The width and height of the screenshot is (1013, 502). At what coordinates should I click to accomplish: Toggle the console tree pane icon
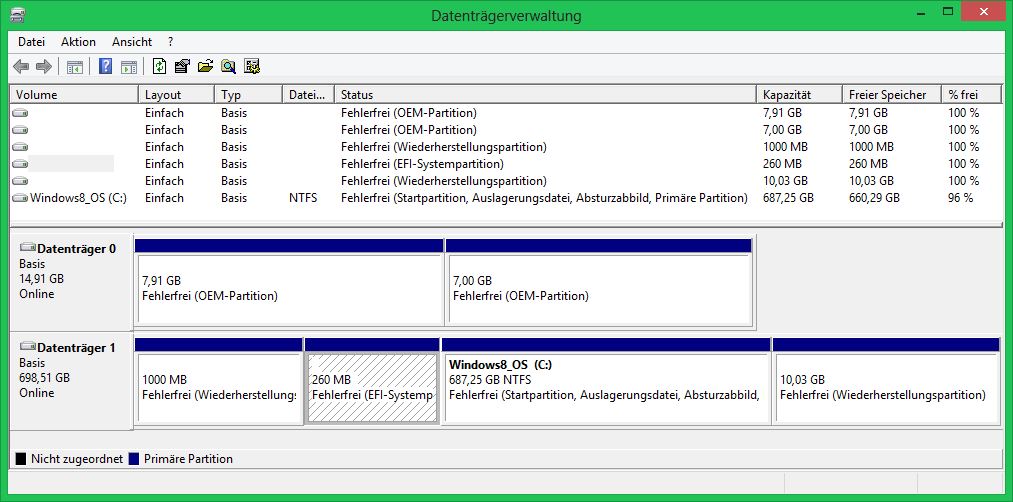click(75, 67)
